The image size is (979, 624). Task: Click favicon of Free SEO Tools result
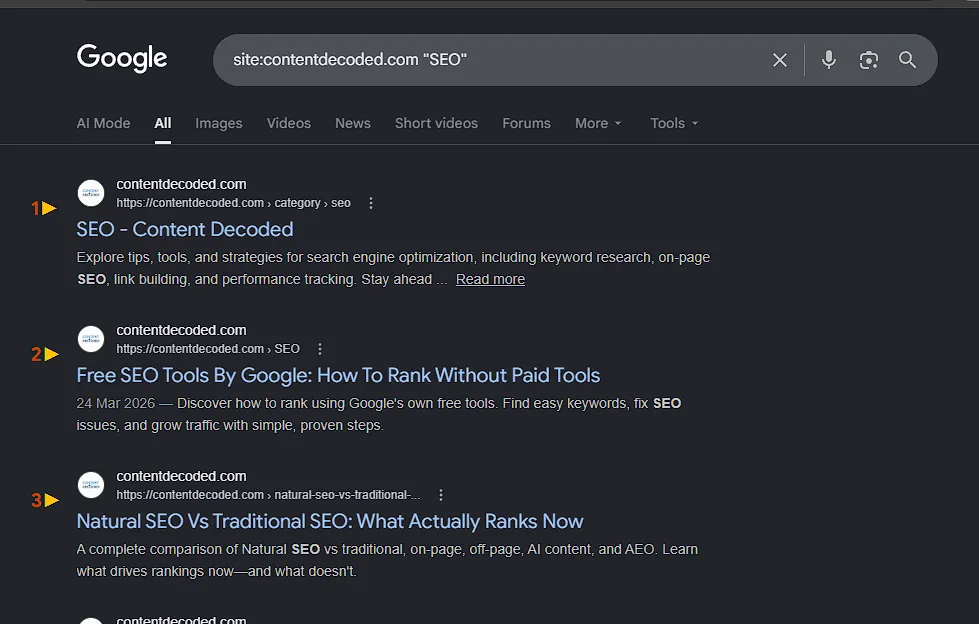coord(91,339)
